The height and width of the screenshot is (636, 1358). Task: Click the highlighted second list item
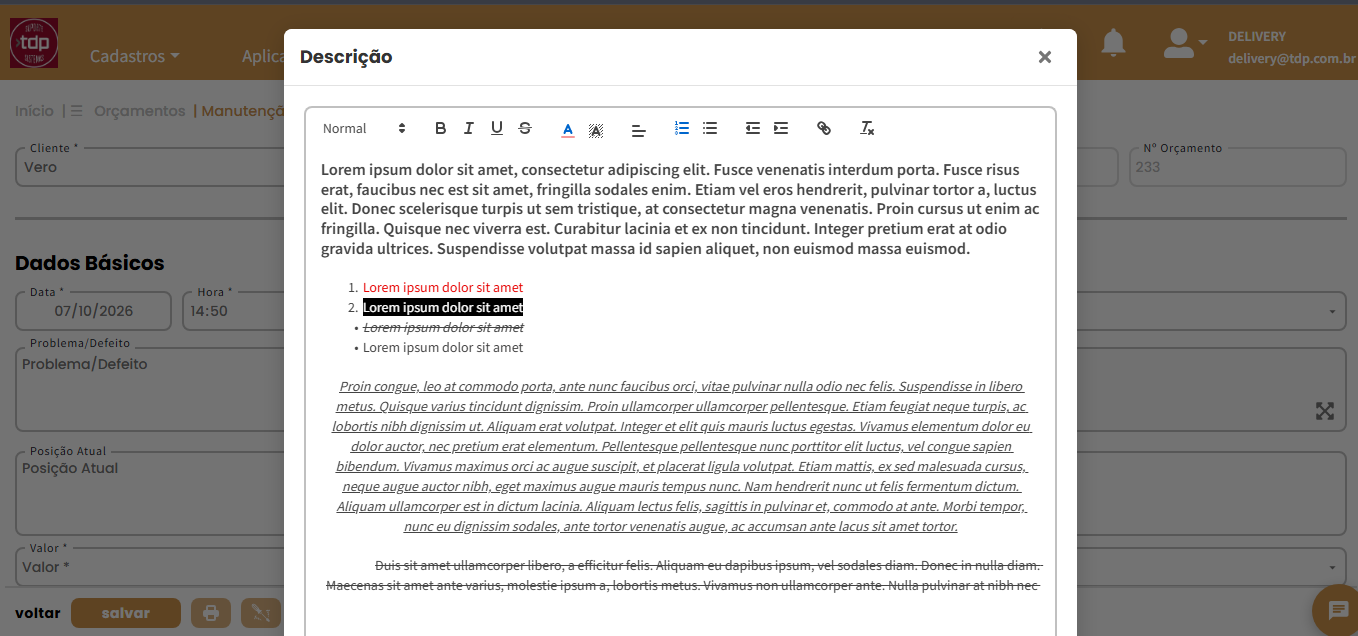pos(443,307)
